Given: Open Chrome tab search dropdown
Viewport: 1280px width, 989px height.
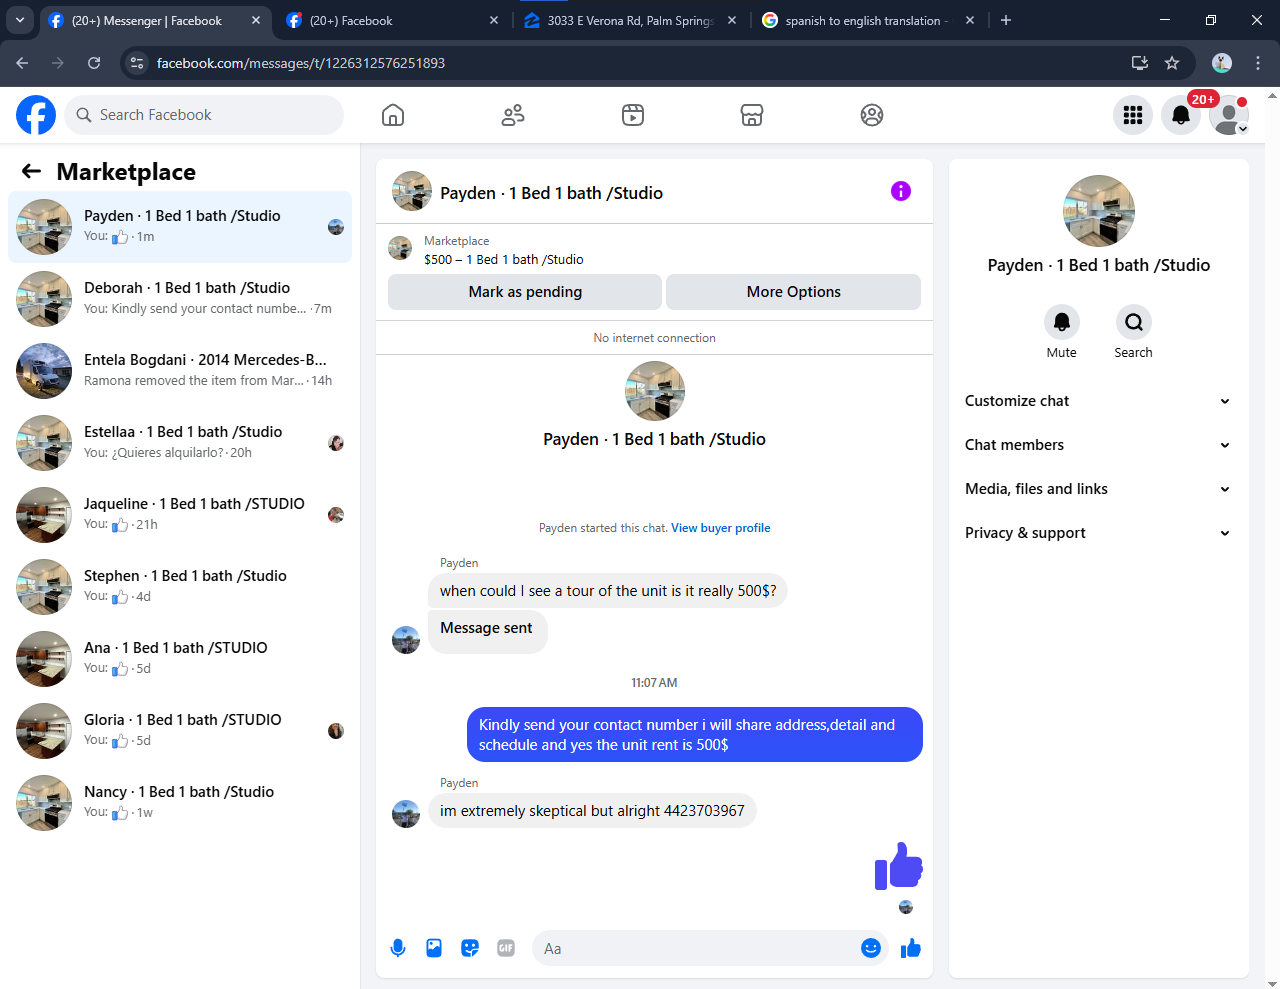Looking at the screenshot, I should [20, 20].
